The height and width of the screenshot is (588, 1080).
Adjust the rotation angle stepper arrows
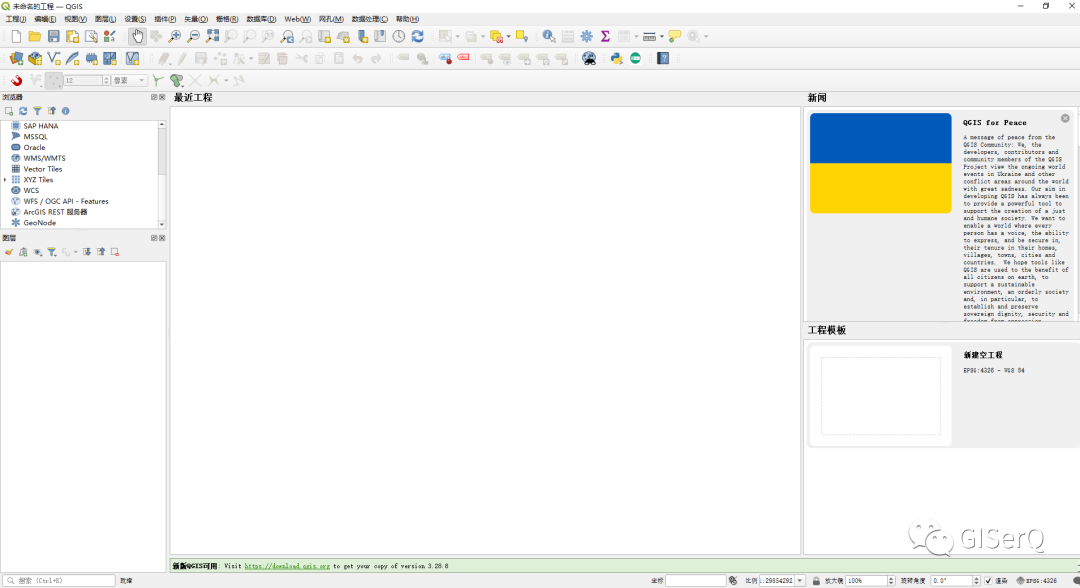976,580
